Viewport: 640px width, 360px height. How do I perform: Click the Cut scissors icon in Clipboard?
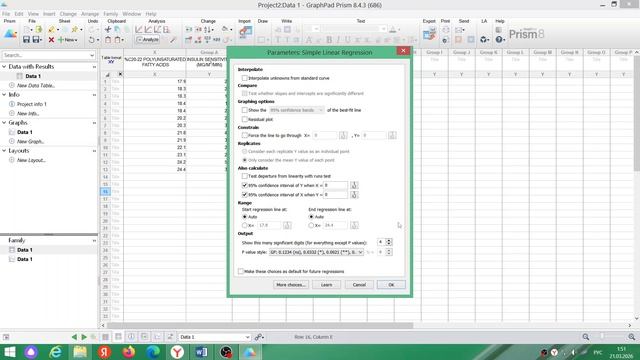(108, 29)
